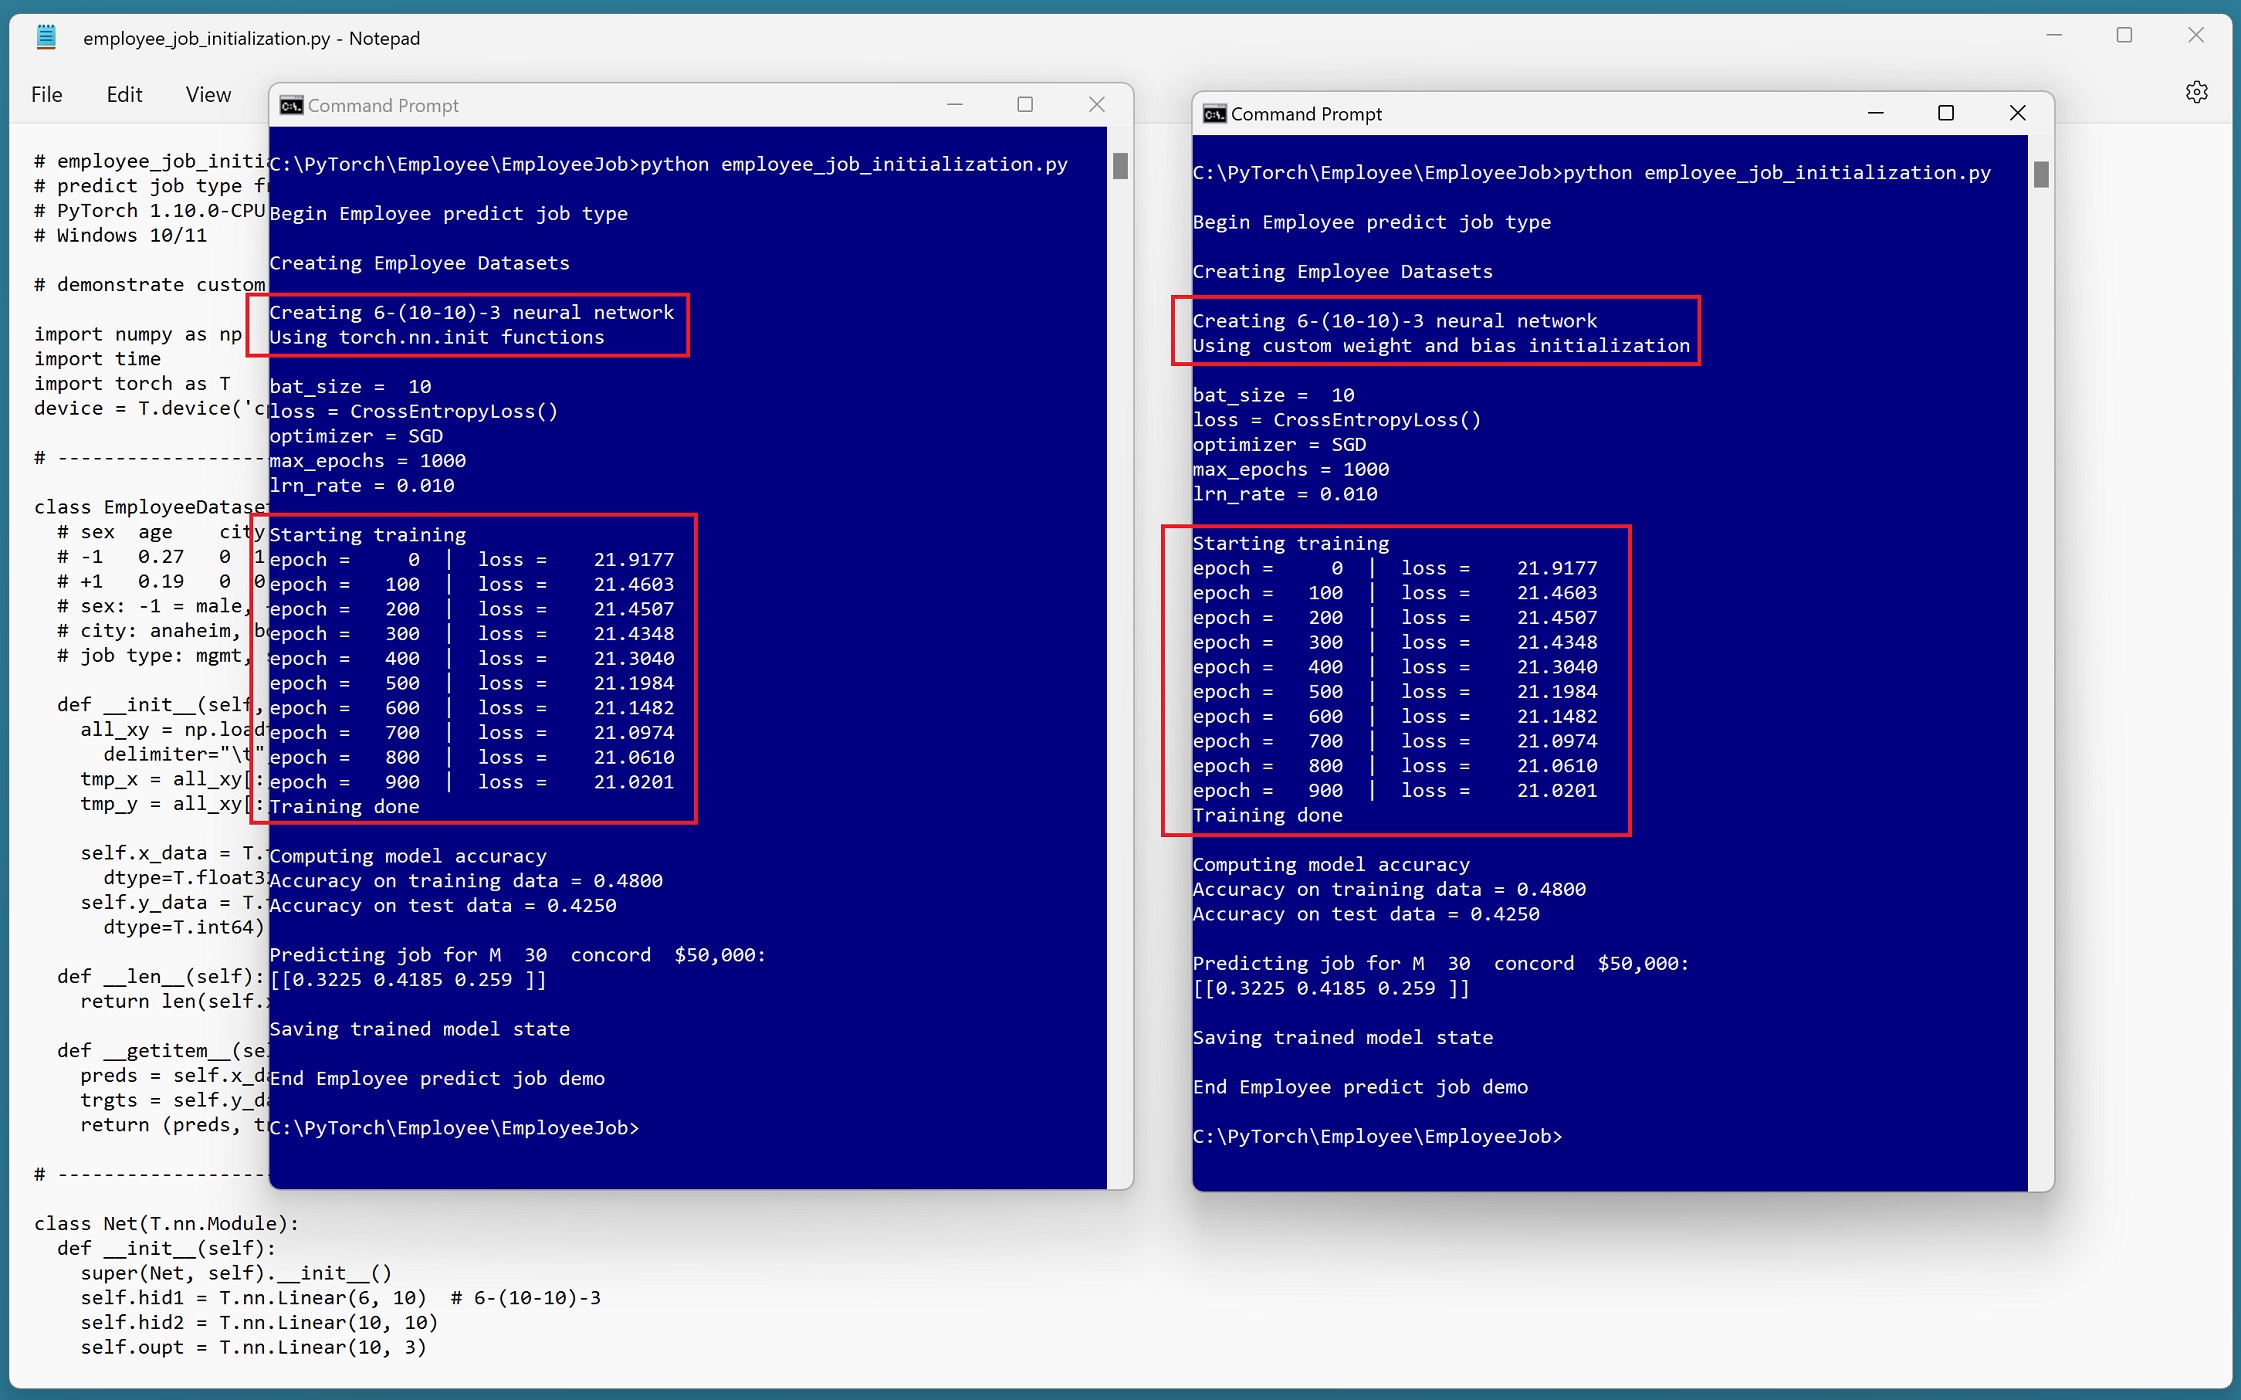This screenshot has width=2241, height=1400.
Task: Minimize the Notepad window
Action: (2053, 36)
